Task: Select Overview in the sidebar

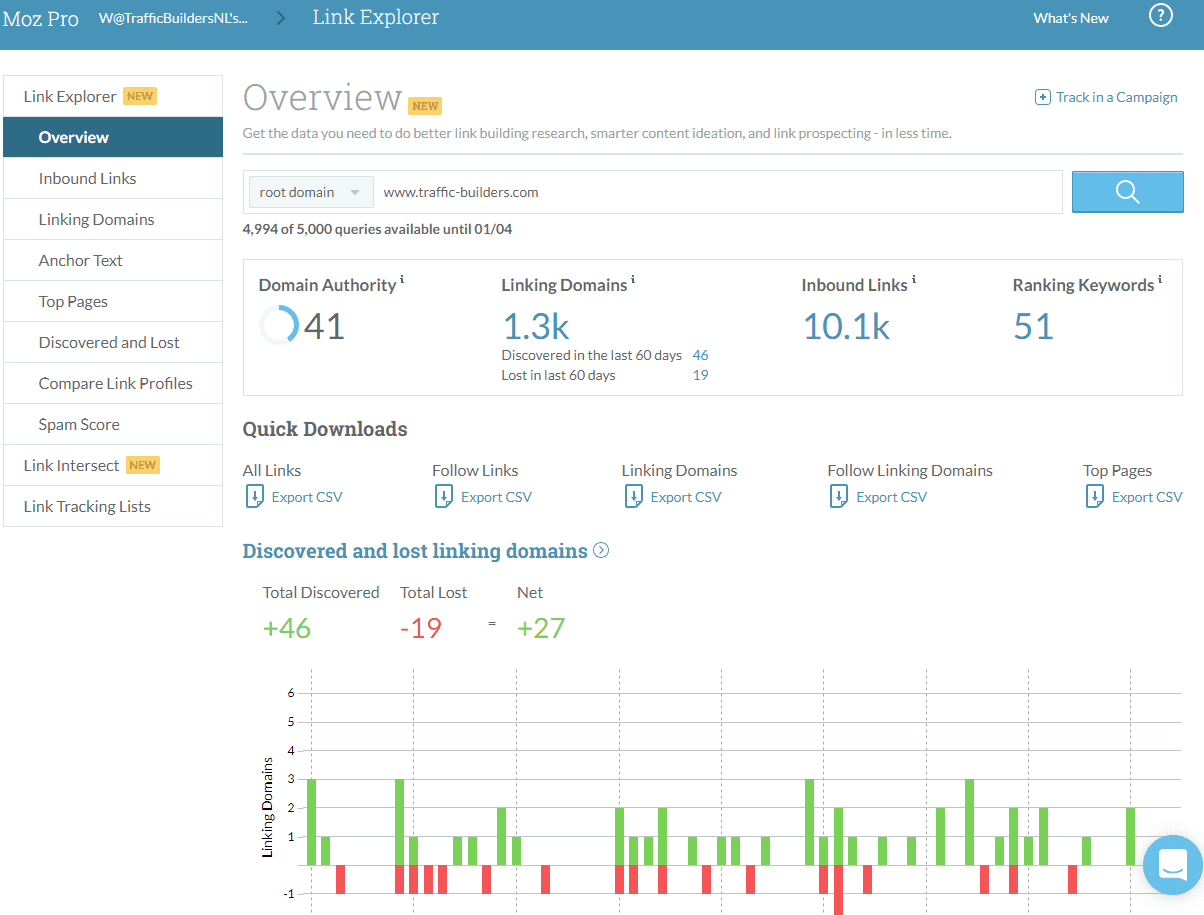Action: click(x=113, y=137)
